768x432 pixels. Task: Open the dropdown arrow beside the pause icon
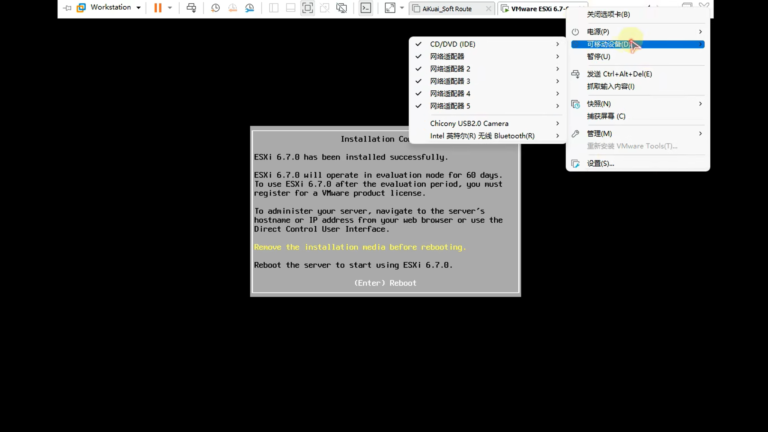pyautogui.click(x=170, y=8)
